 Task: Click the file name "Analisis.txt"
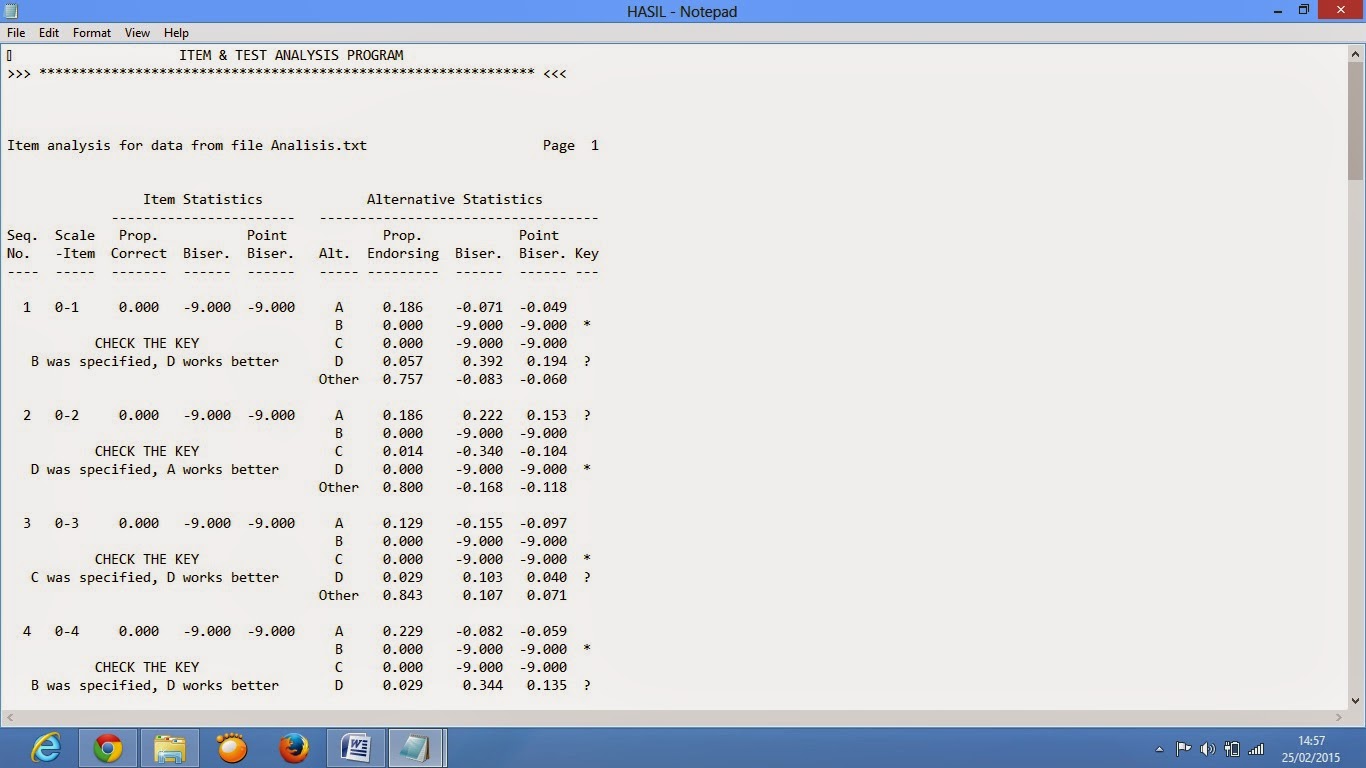[319, 145]
